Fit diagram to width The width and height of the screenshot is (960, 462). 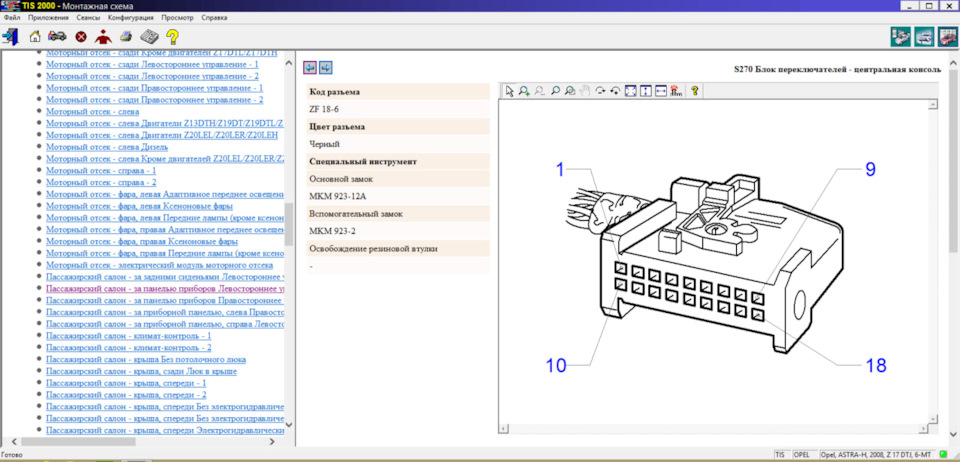click(661, 91)
